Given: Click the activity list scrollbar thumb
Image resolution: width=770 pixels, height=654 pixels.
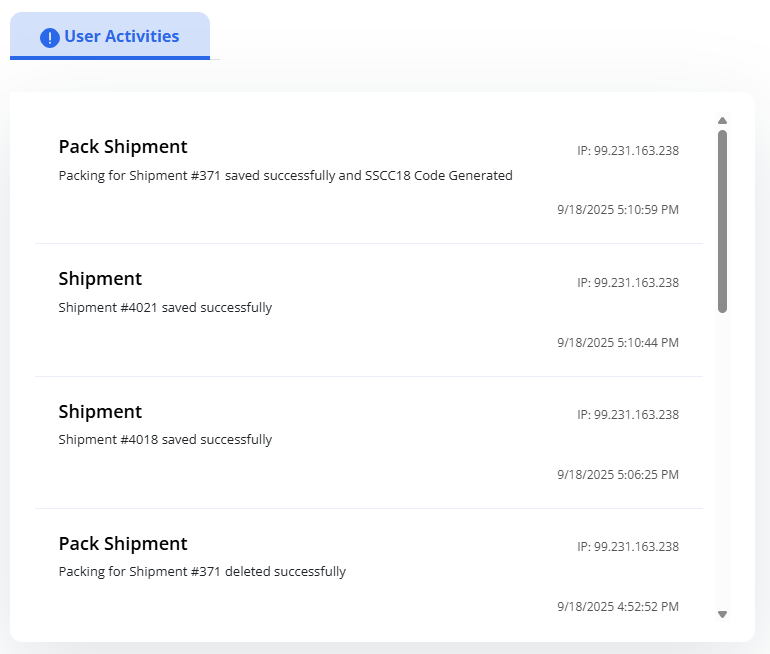Looking at the screenshot, I should click(722, 220).
